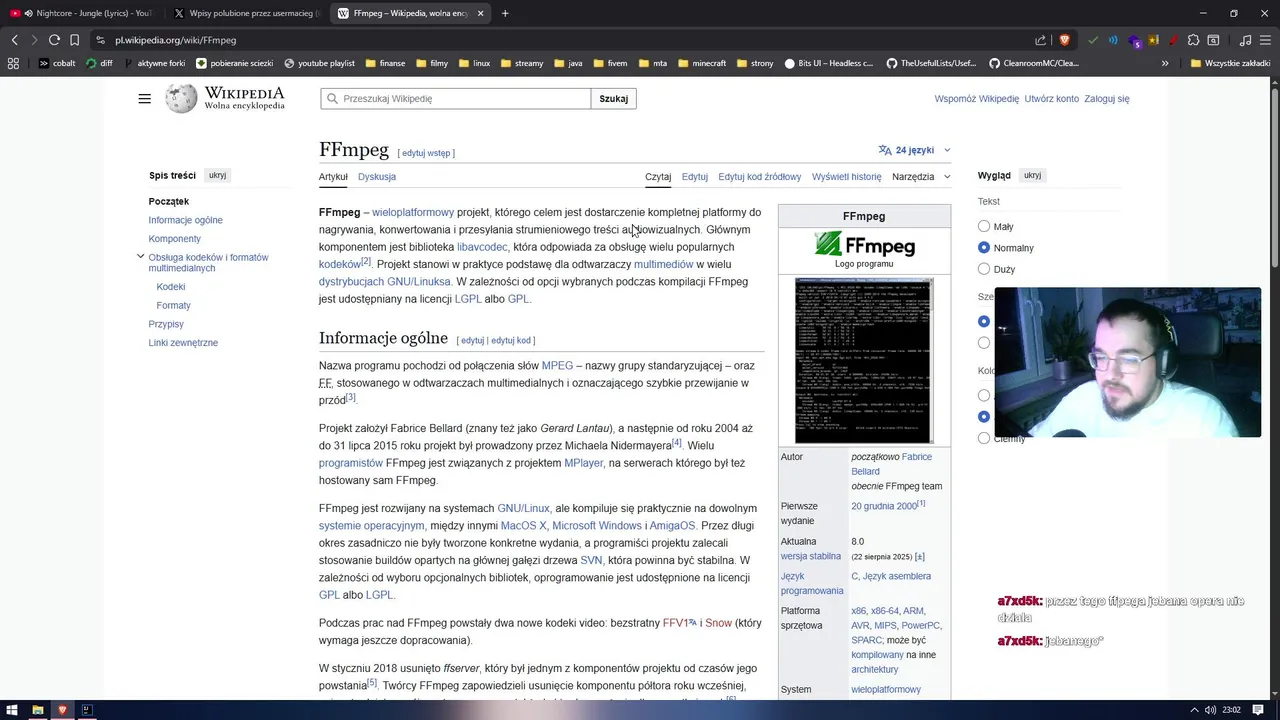Open the Wspomóż Wikipedię link
This screenshot has height=720, width=1280.
(x=977, y=99)
